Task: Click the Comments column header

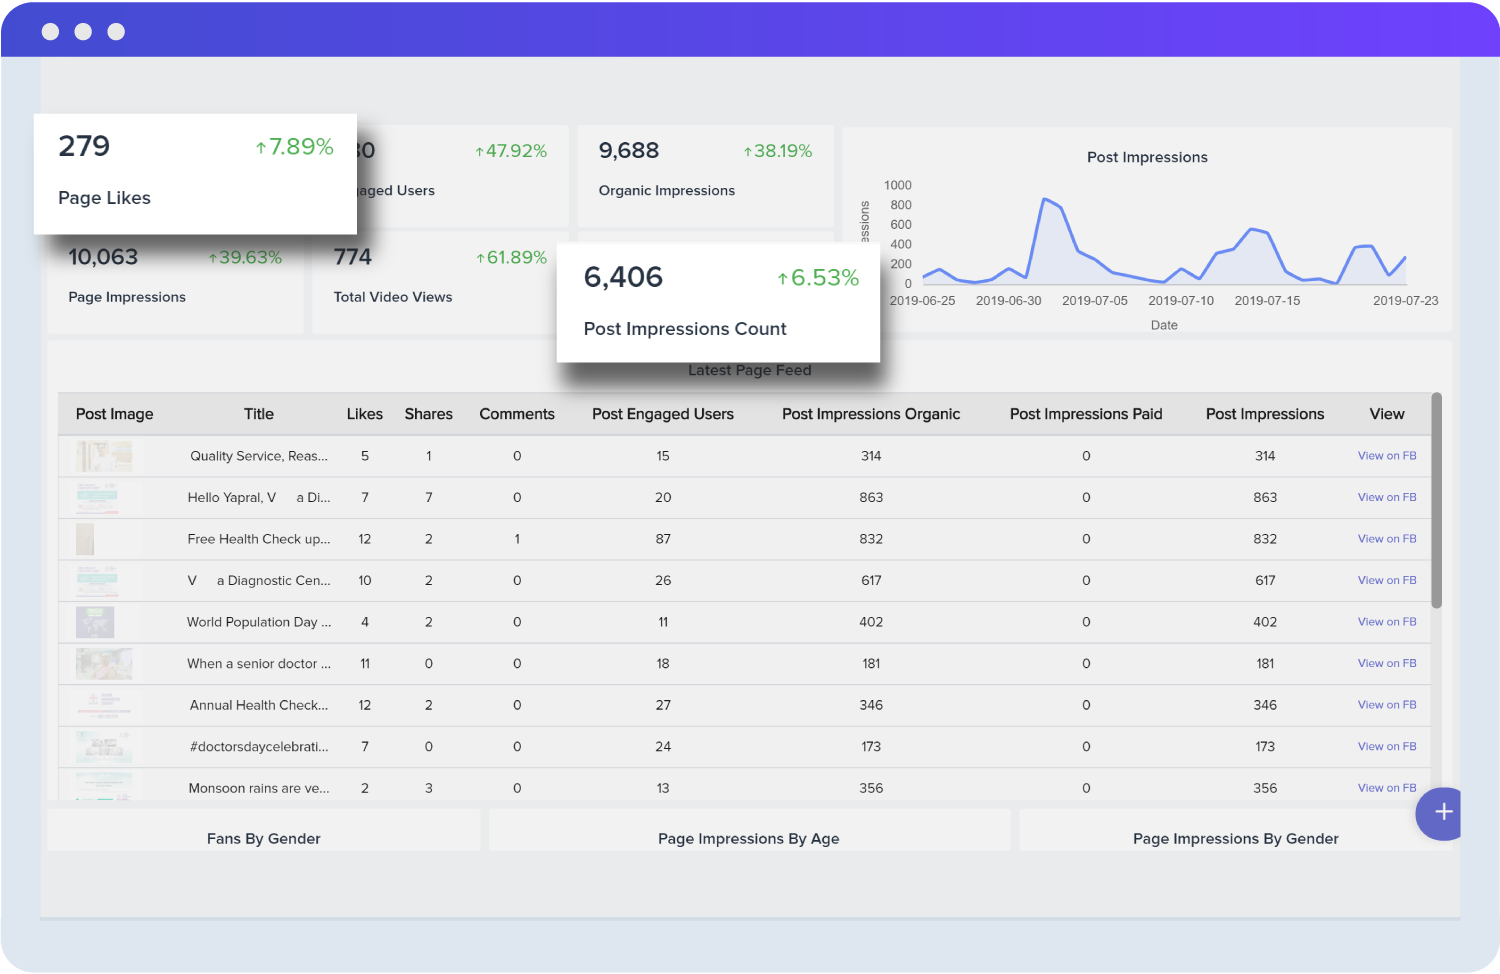Action: (x=517, y=414)
